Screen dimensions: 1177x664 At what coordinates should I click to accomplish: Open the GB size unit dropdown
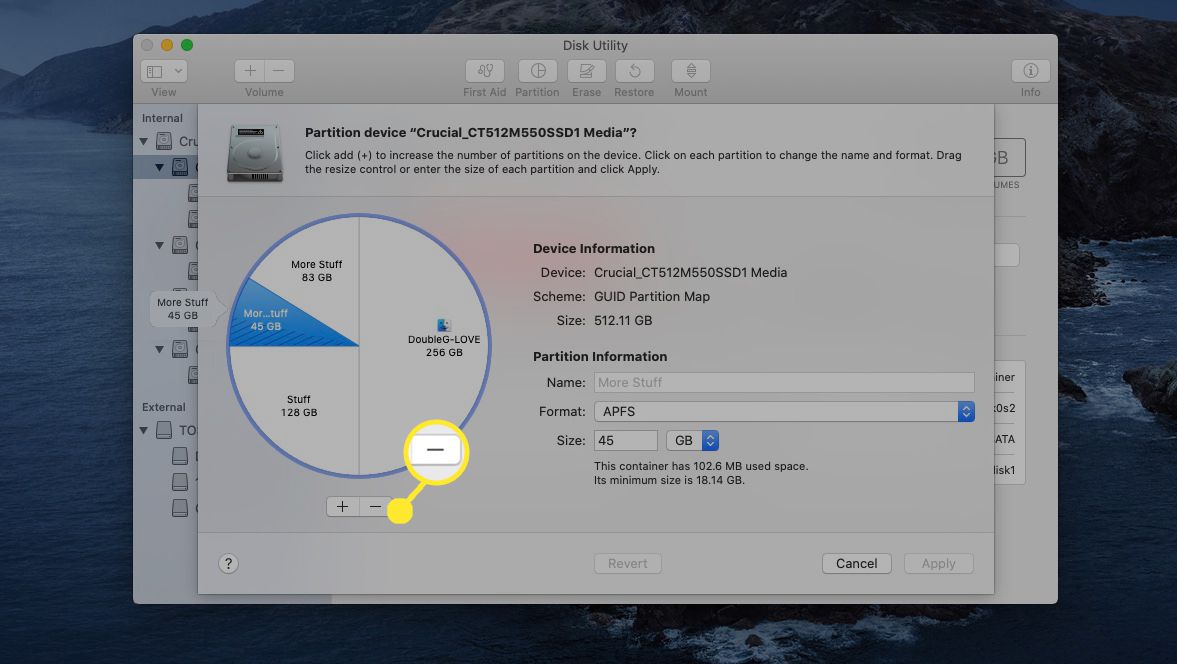point(692,441)
